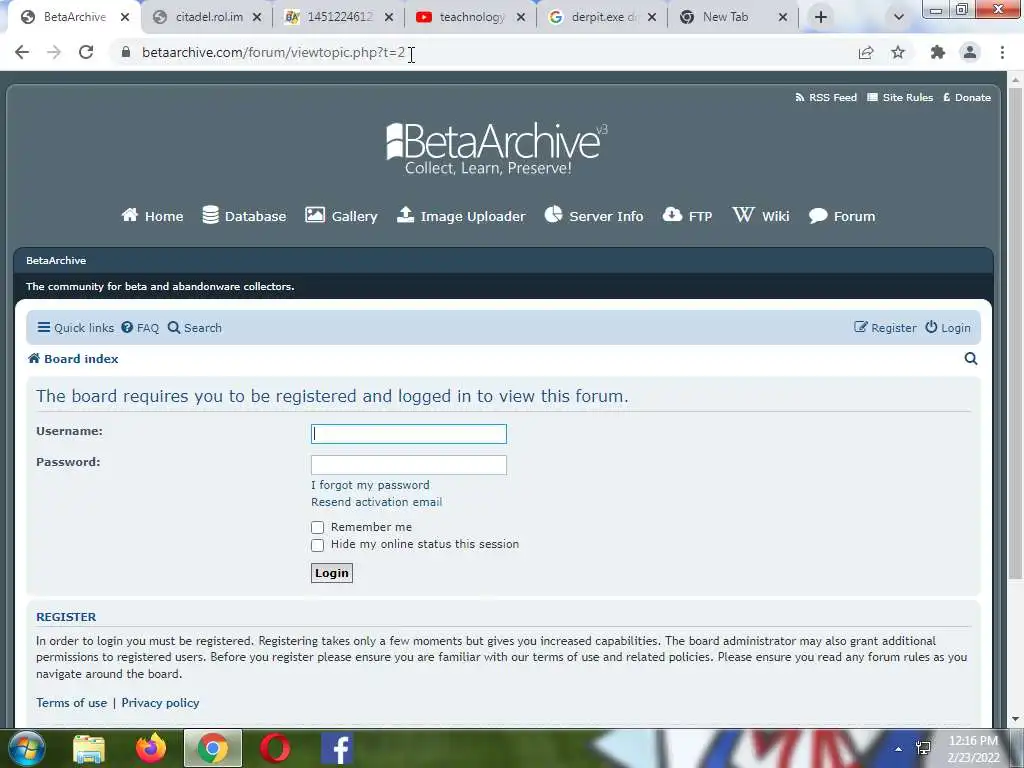This screenshot has width=1024, height=768.
Task: Check the 'Remember me' checkbox
Action: [x=317, y=527]
